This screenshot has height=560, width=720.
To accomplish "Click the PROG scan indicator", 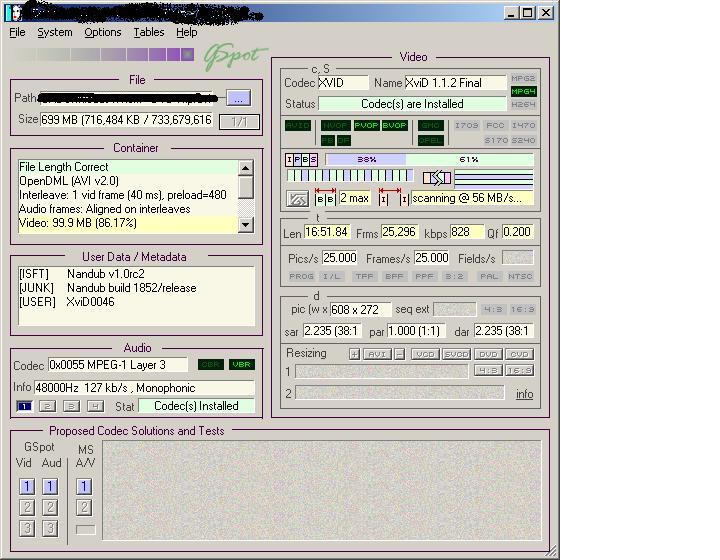I will pyautogui.click(x=301, y=276).
